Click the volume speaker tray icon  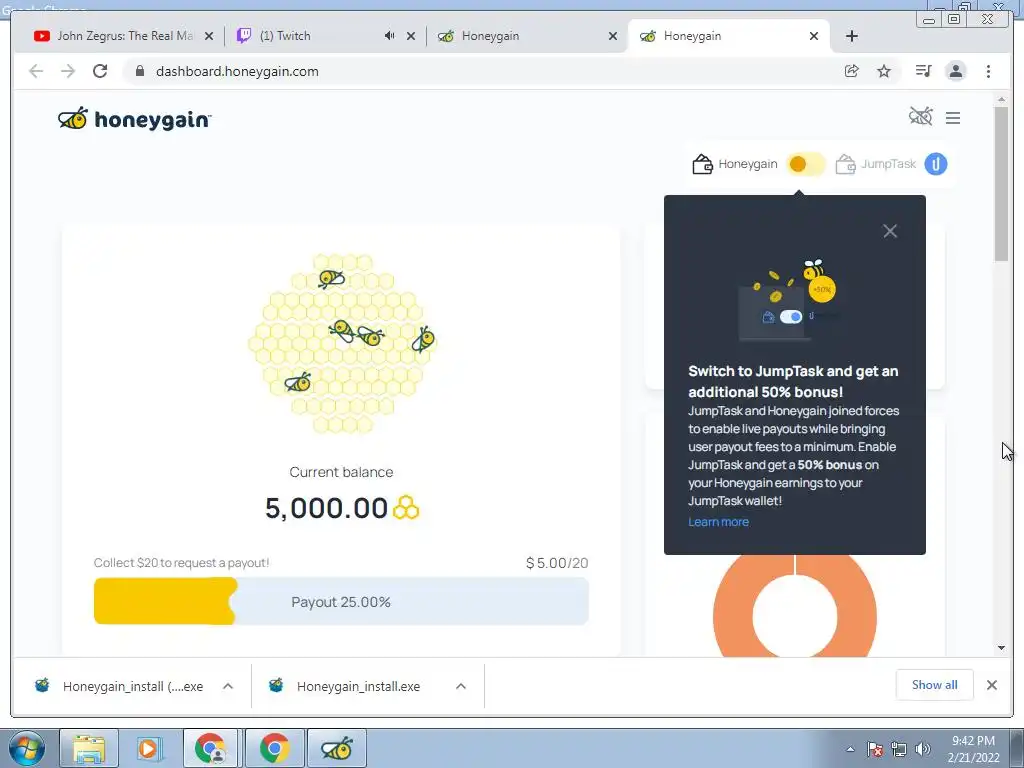[922, 750]
